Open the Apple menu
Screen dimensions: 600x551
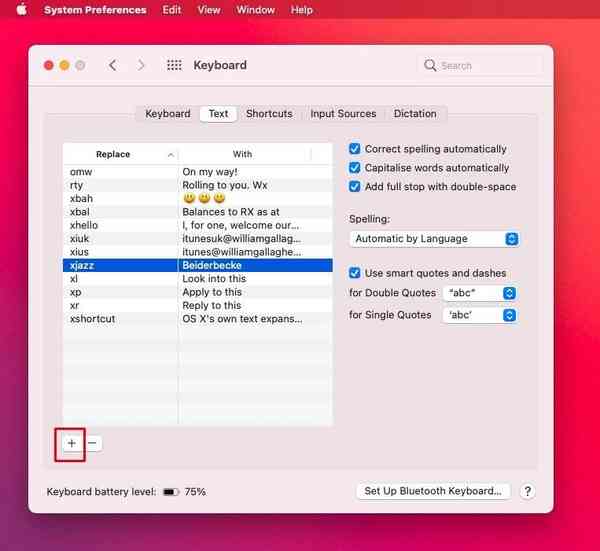tap(21, 10)
